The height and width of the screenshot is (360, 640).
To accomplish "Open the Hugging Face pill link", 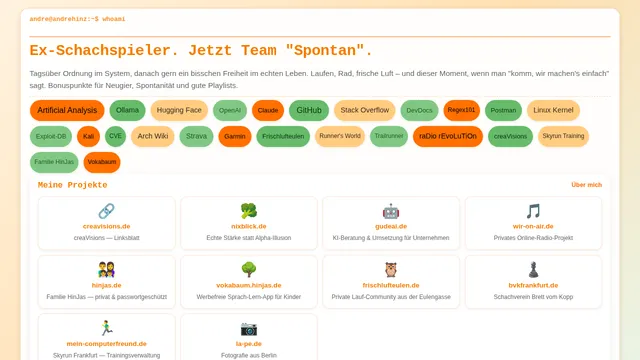I will pos(179,110).
